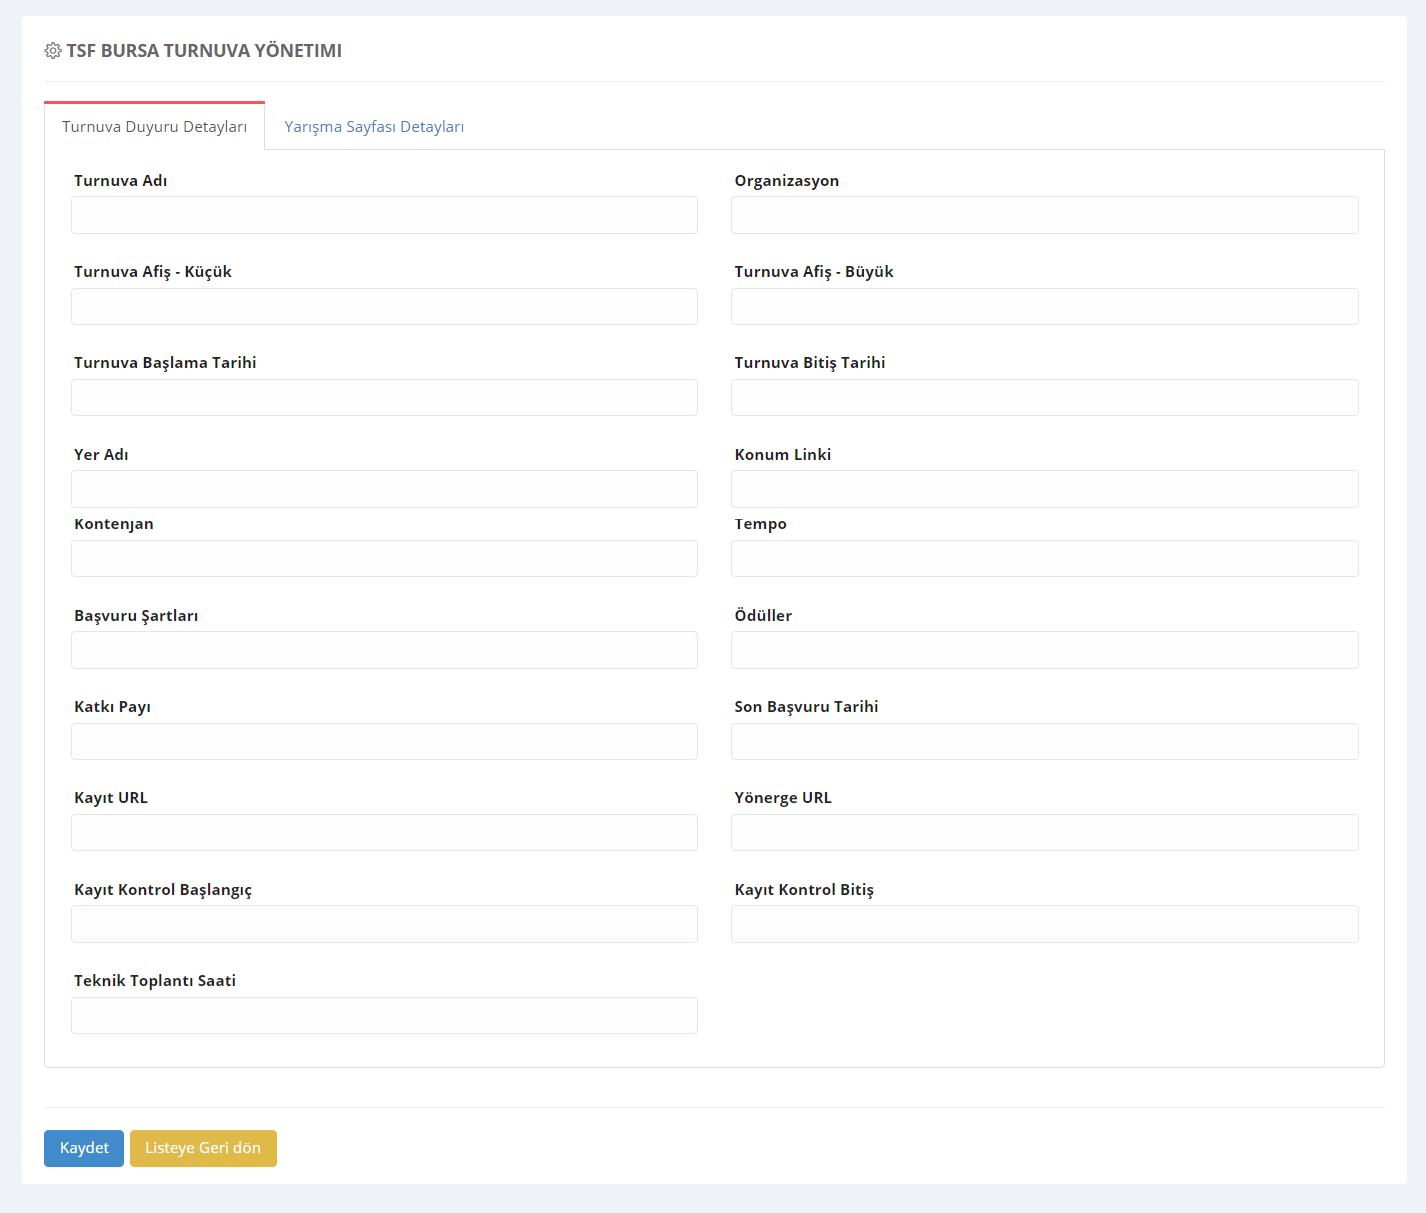Viewport: 1426px width, 1213px height.
Task: Click the Turnuva Bitiş Tarihi field
Action: (x=1044, y=398)
